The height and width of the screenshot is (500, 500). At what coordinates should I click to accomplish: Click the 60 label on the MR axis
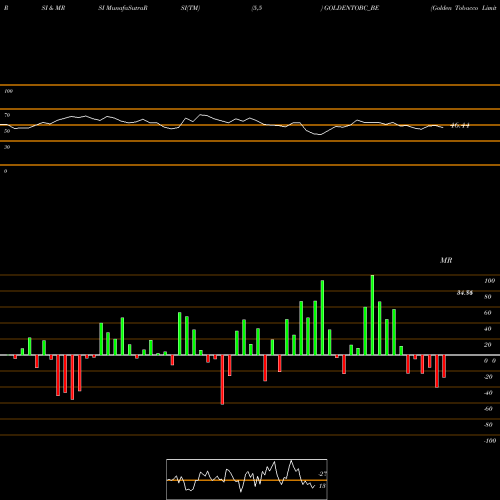[488, 313]
